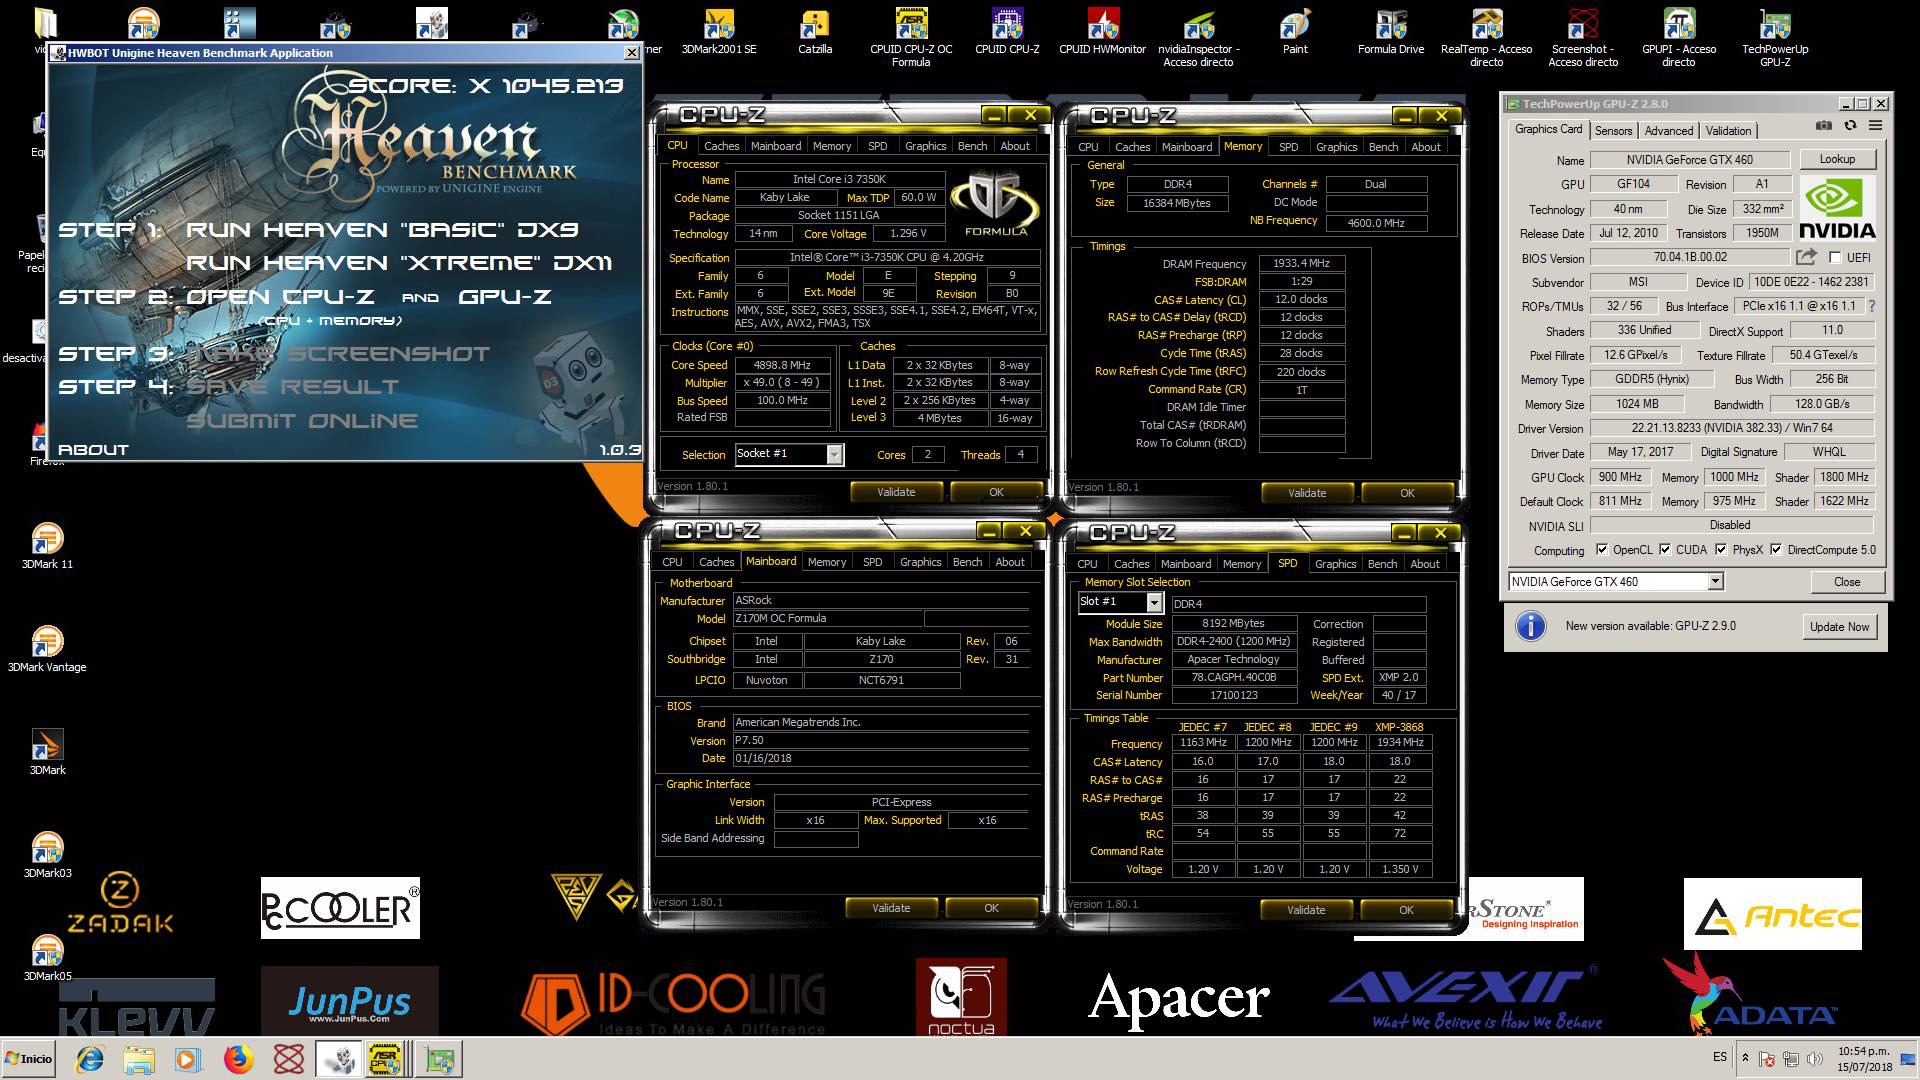The image size is (1920, 1080).
Task: Open Bench tab in Memory CPU-Z window
Action: (1384, 147)
